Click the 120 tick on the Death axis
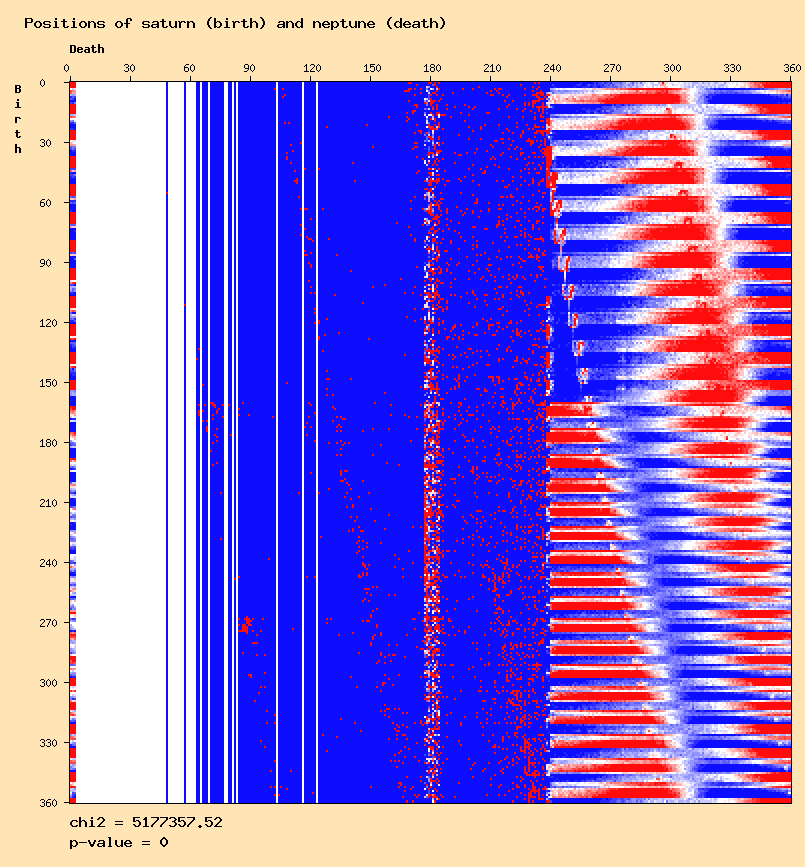Image resolution: width=805 pixels, height=867 pixels. coord(312,68)
